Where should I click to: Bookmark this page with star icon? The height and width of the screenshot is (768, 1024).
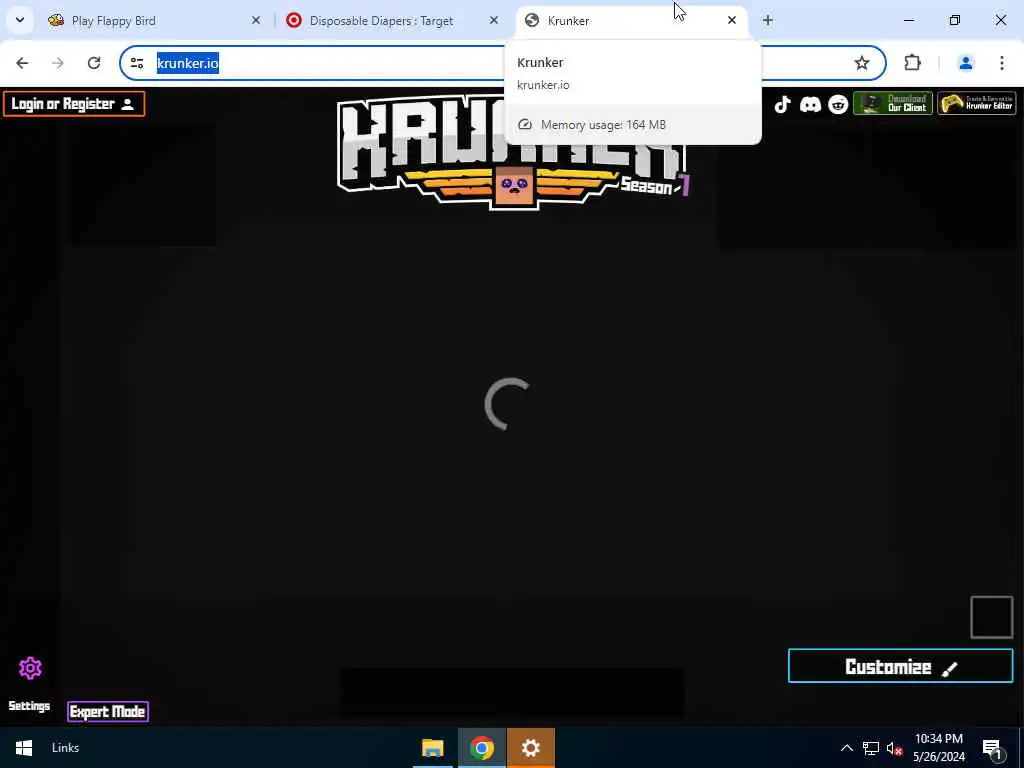[862, 63]
